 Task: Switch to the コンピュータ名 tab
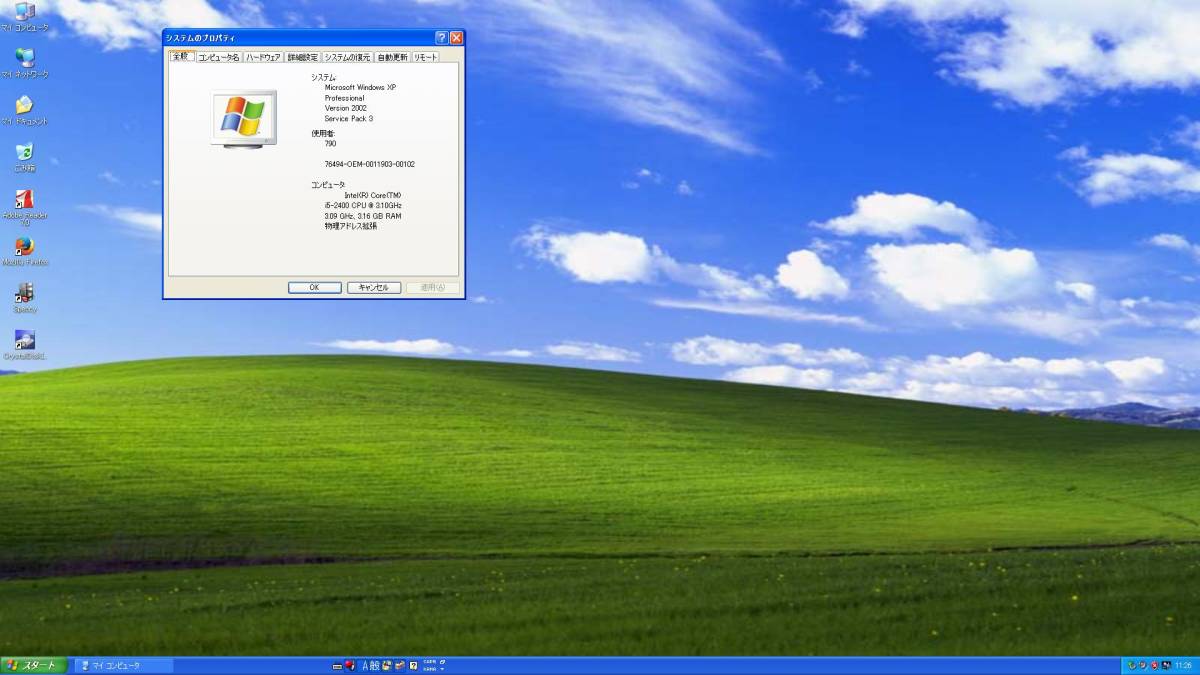pos(218,57)
